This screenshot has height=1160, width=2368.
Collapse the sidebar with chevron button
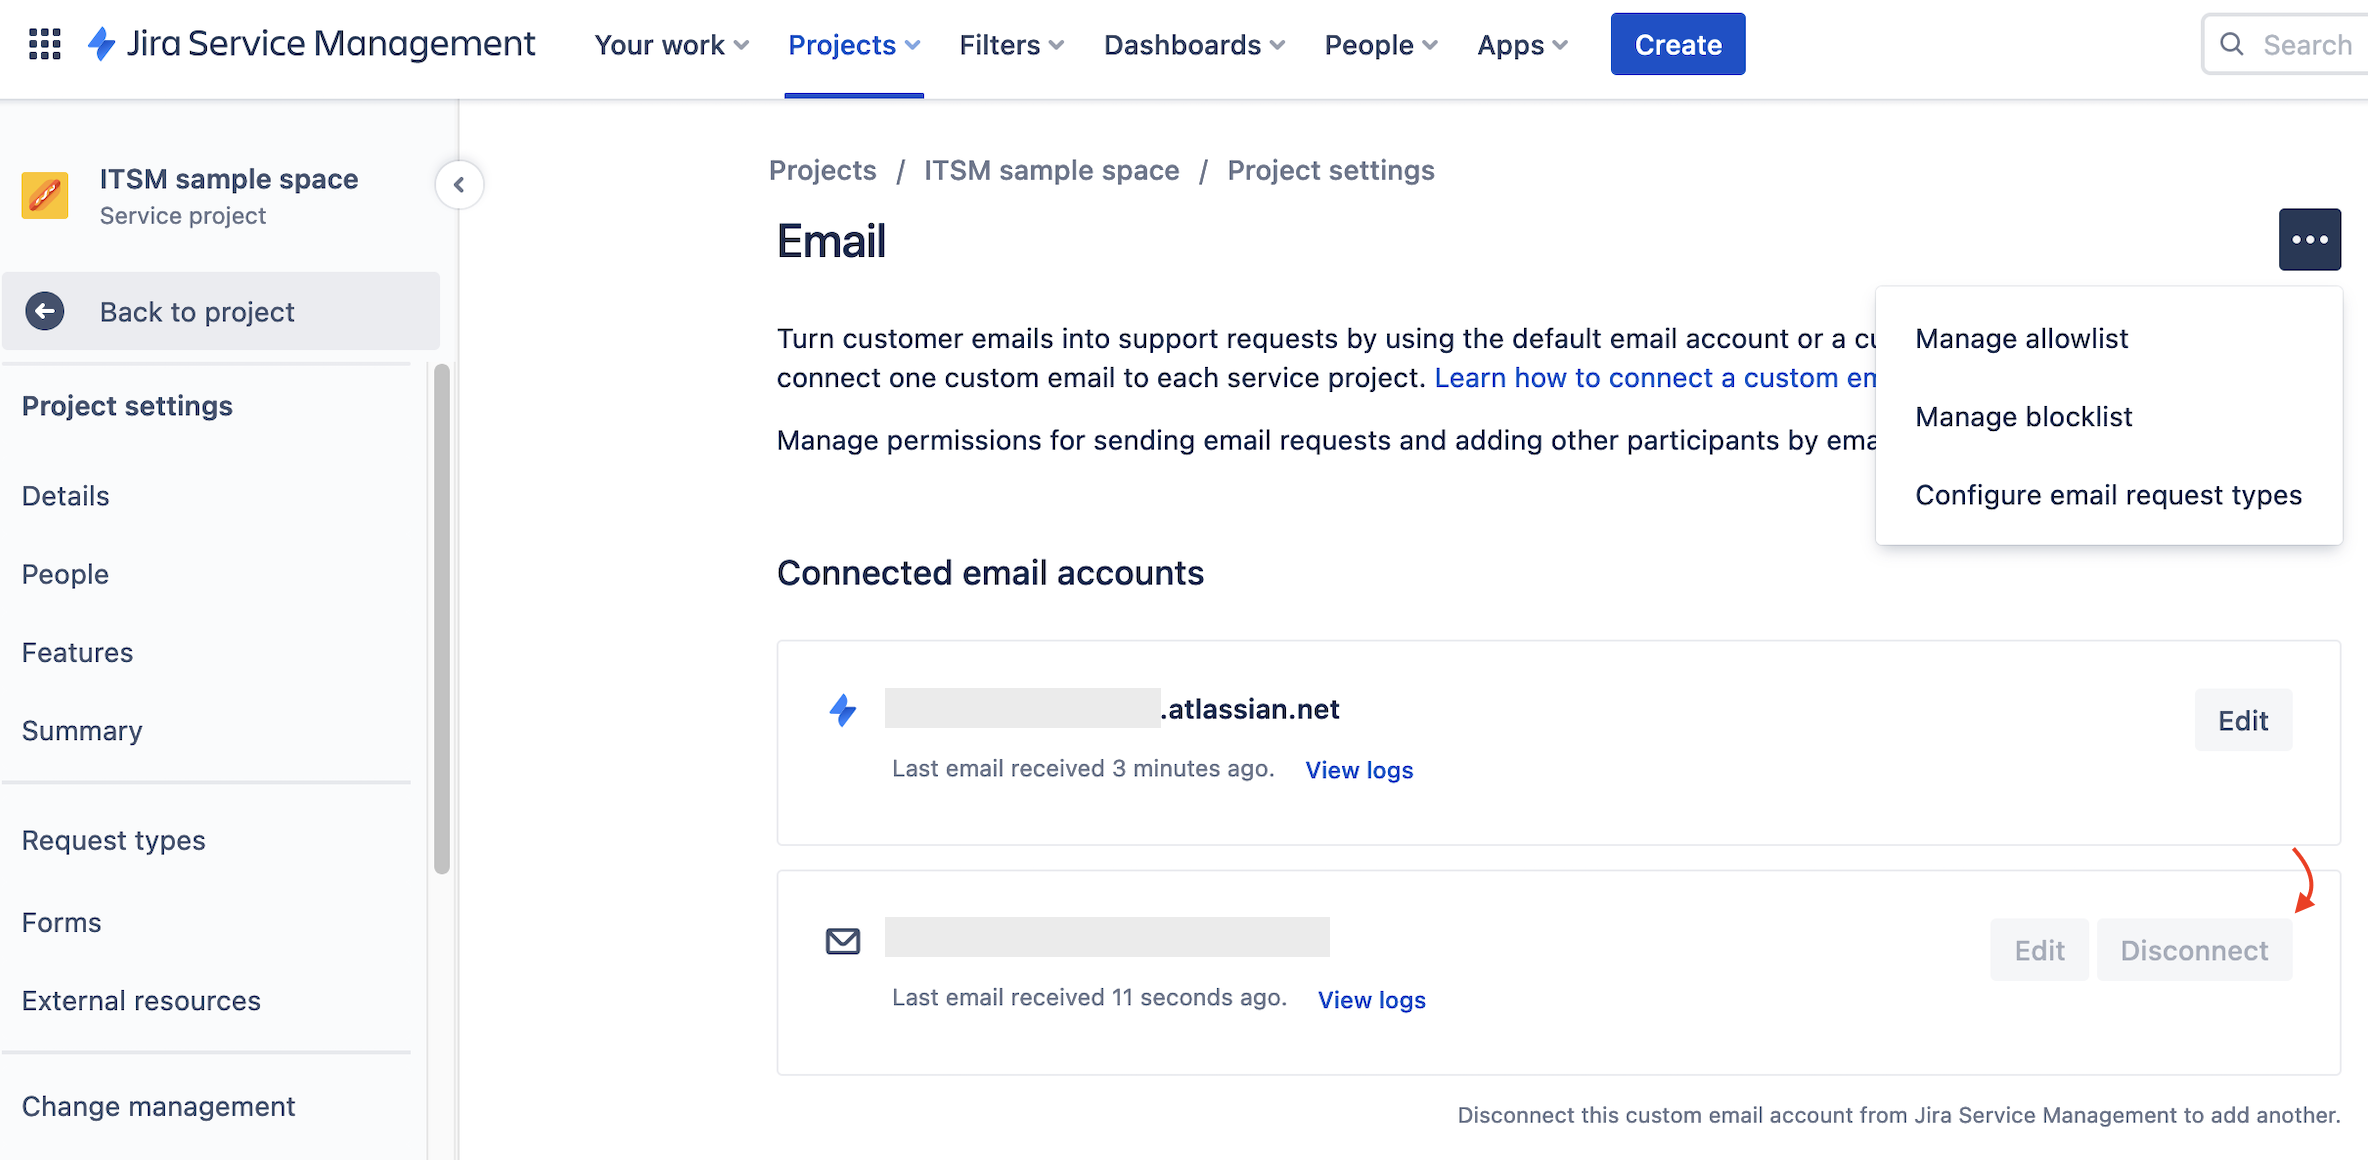[459, 185]
